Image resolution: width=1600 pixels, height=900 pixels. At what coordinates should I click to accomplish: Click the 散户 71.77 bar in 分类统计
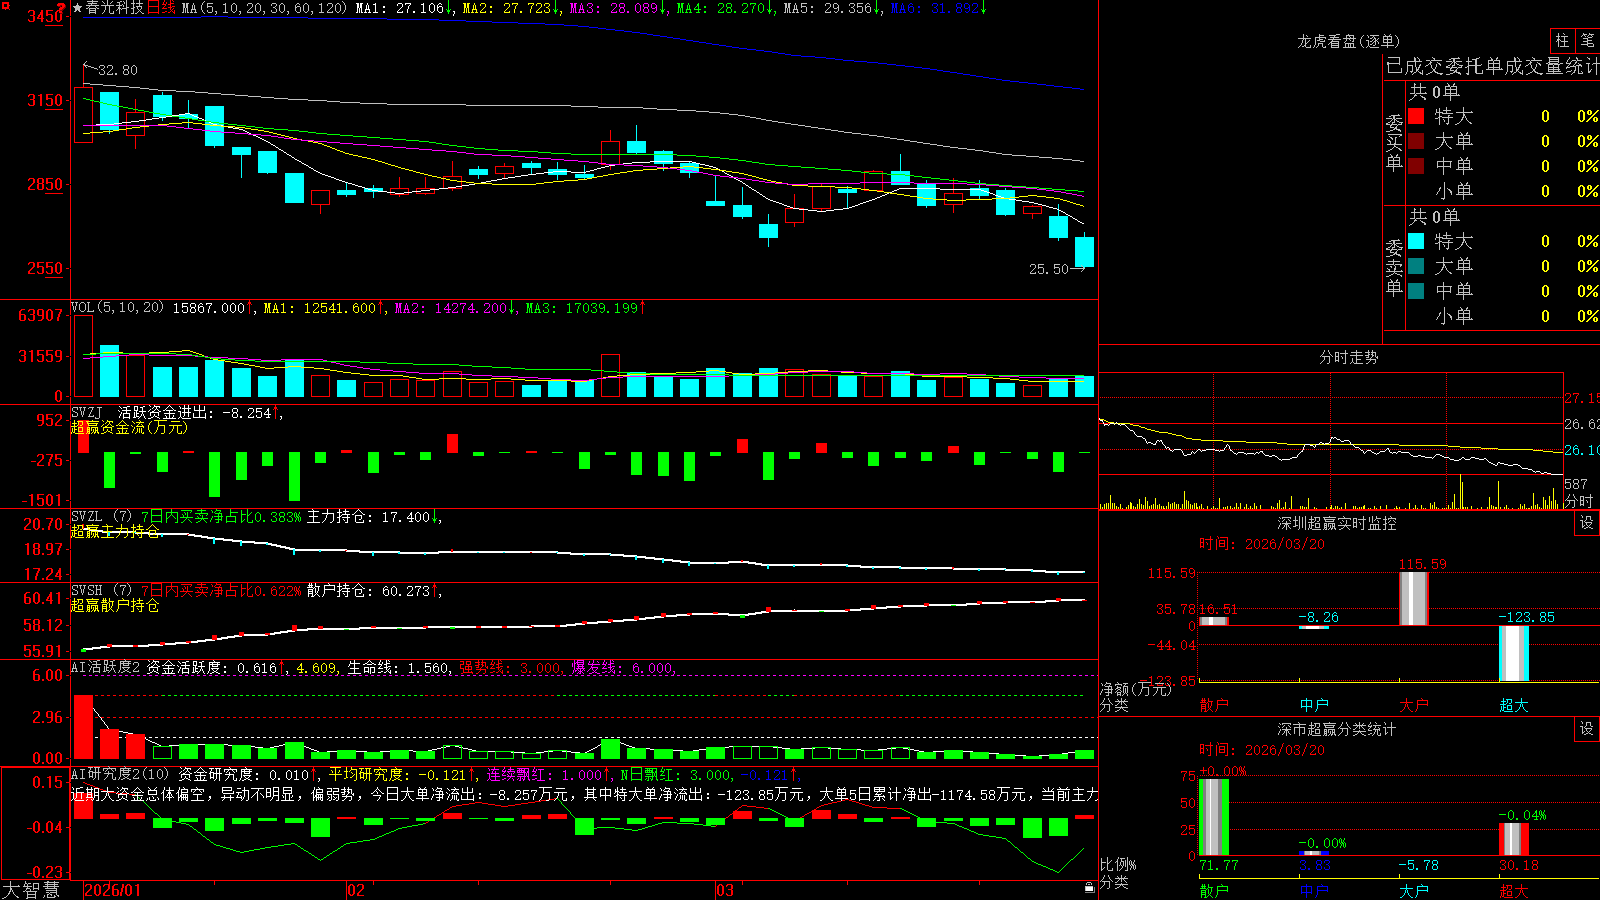click(1214, 817)
